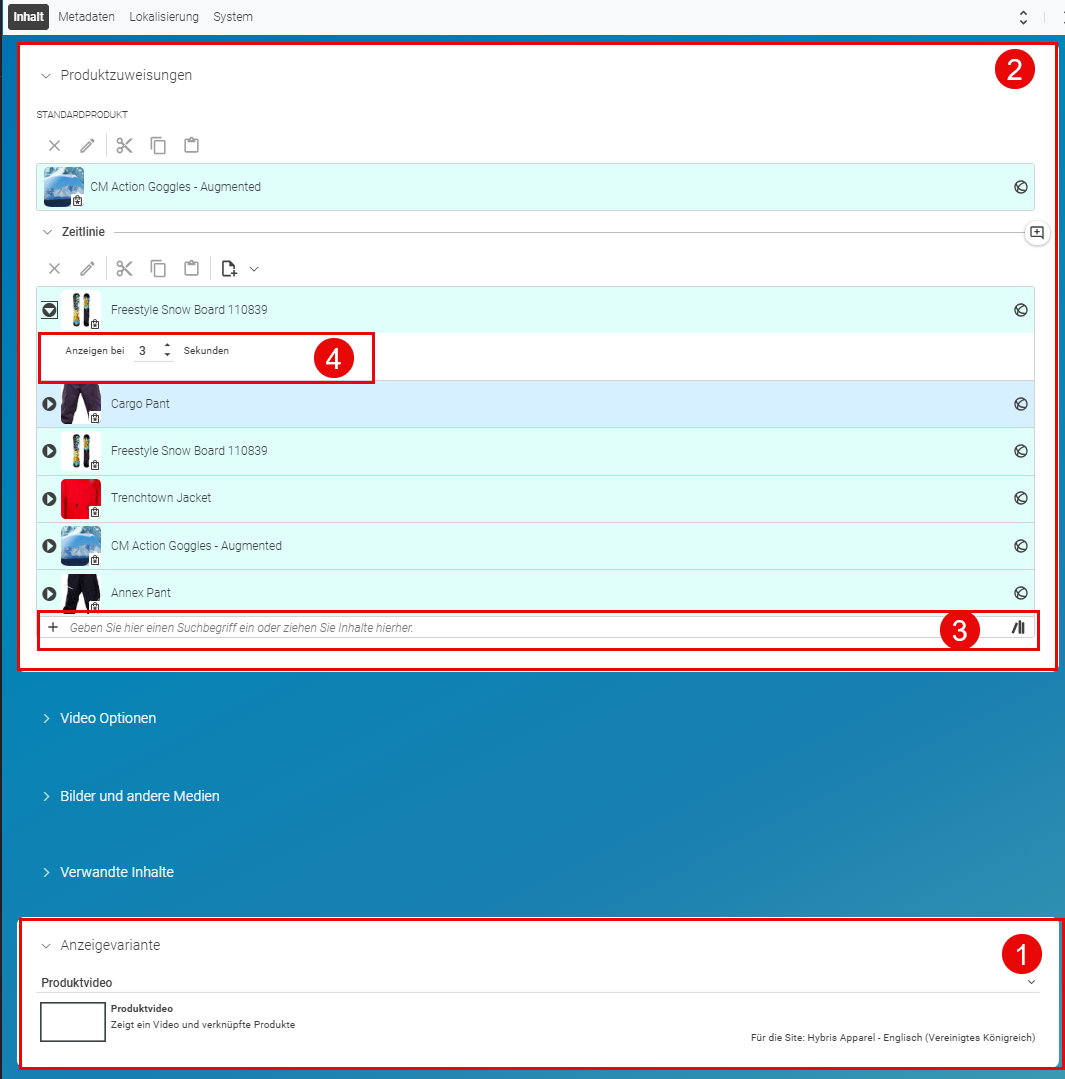
Task: Expand the Verwandte Inhalte section
Action: [46, 873]
